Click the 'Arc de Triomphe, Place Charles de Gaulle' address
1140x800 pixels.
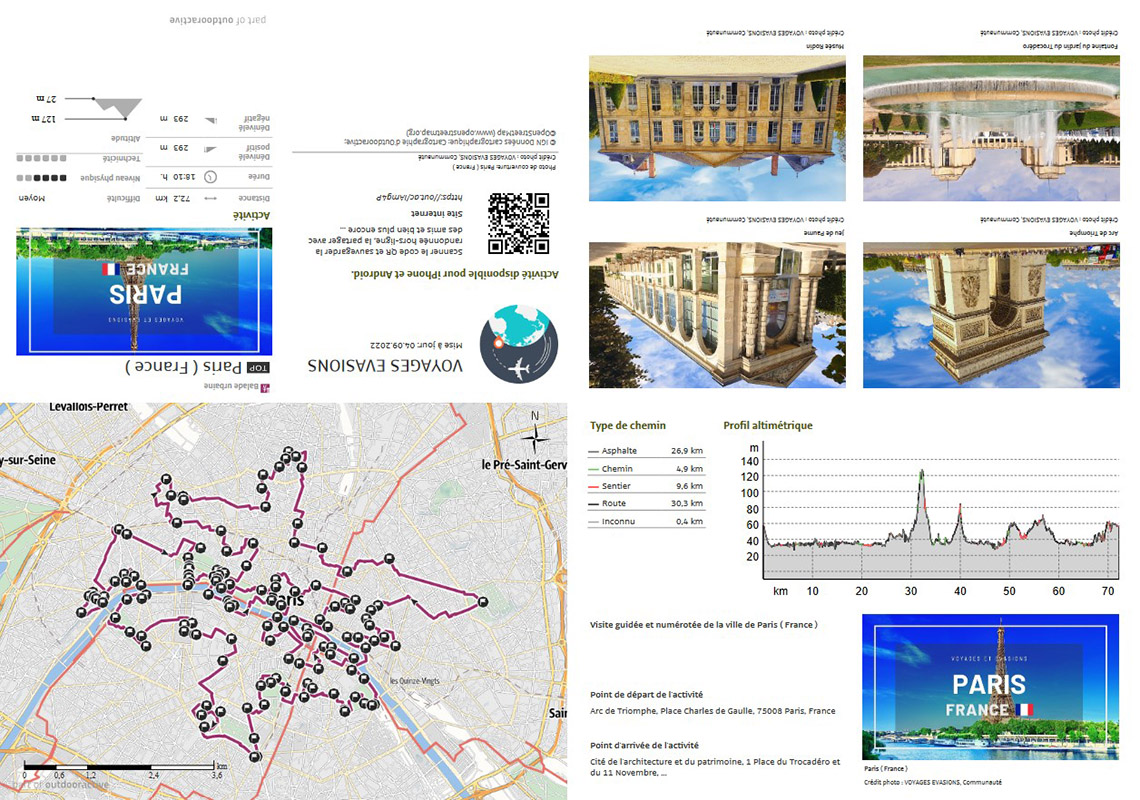[x=712, y=711]
